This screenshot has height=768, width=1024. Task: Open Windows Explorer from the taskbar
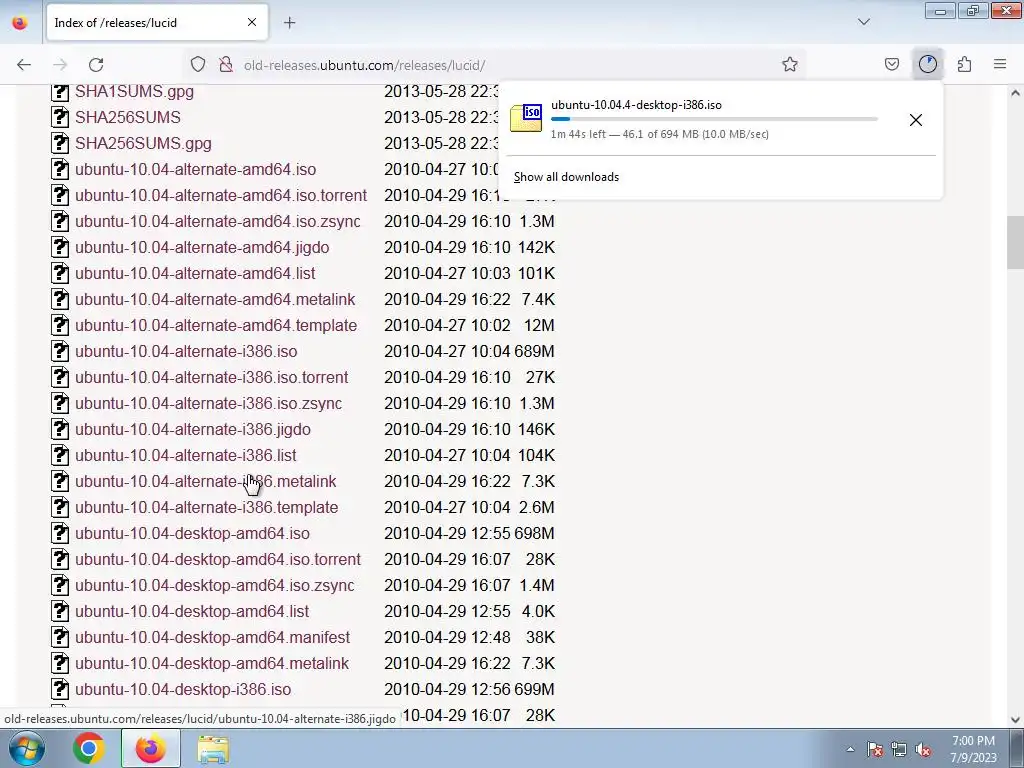pyautogui.click(x=213, y=748)
